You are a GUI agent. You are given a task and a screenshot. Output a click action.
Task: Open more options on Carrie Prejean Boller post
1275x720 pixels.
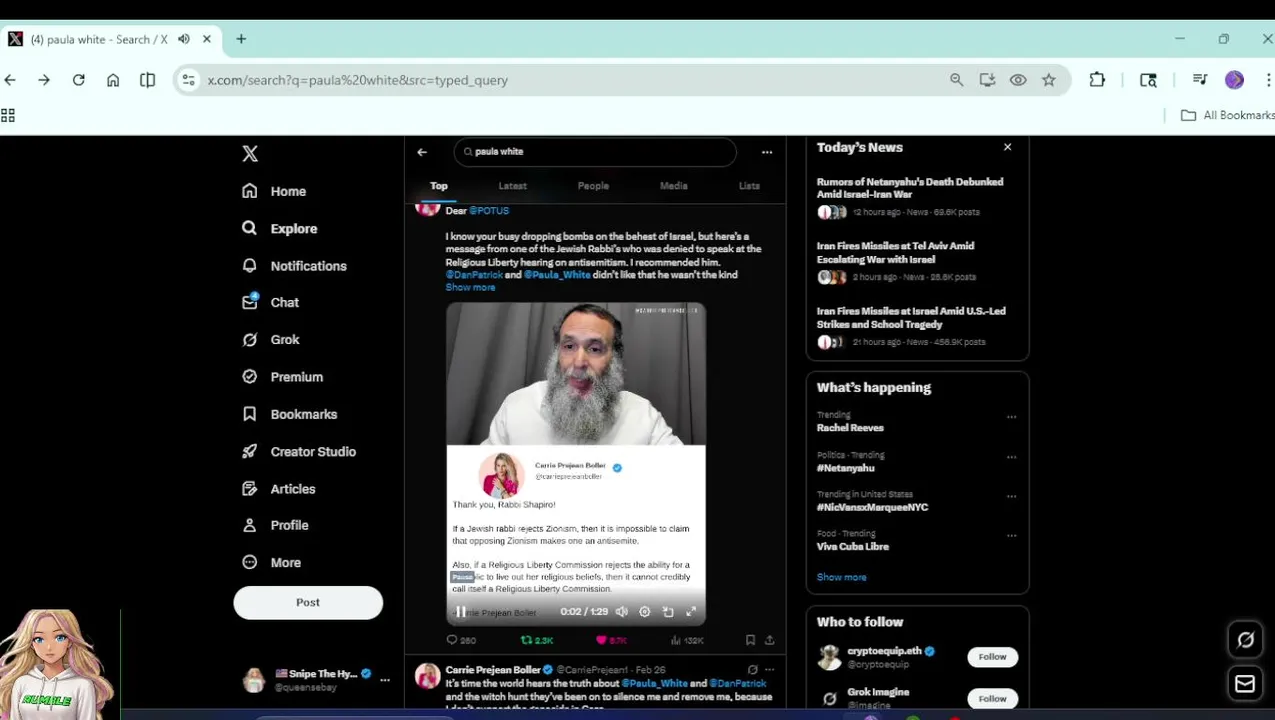pos(770,670)
